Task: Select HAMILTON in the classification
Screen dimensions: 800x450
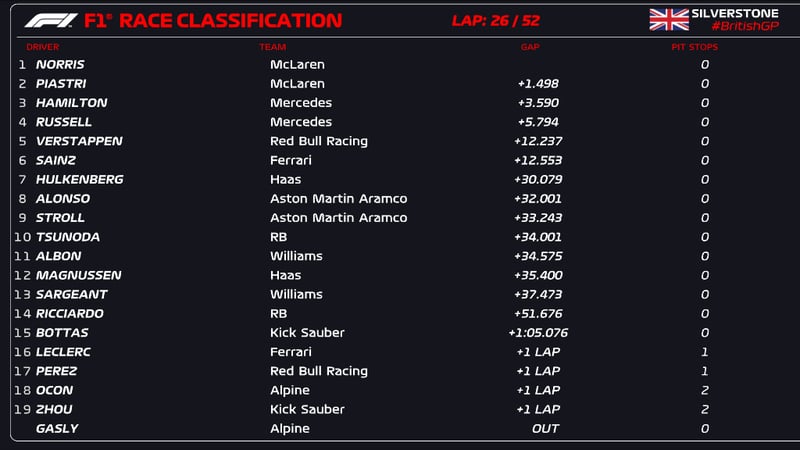Action: pos(71,103)
